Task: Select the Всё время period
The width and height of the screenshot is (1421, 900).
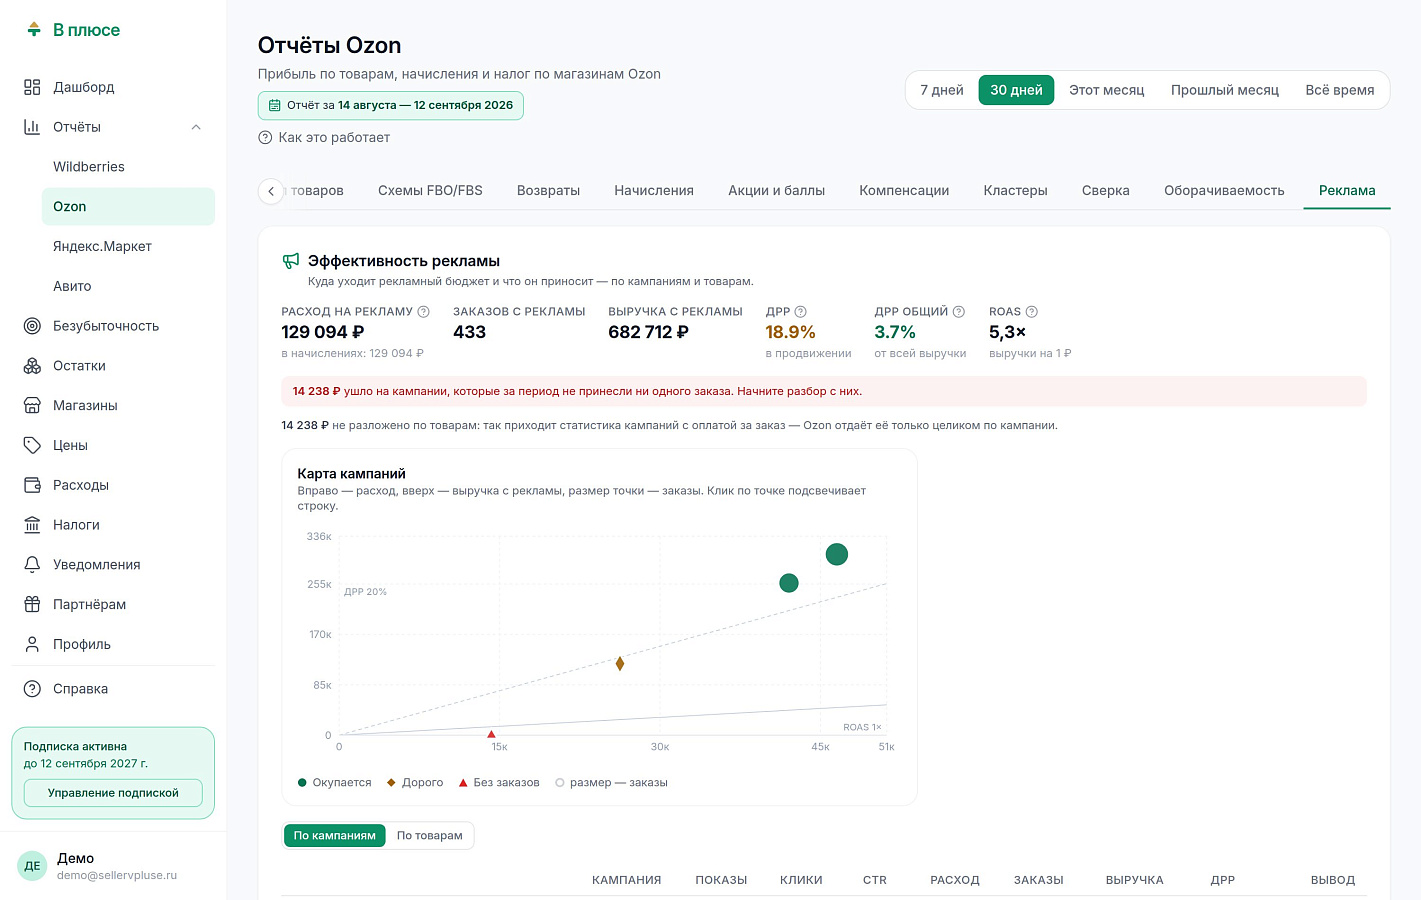Action: (1340, 90)
